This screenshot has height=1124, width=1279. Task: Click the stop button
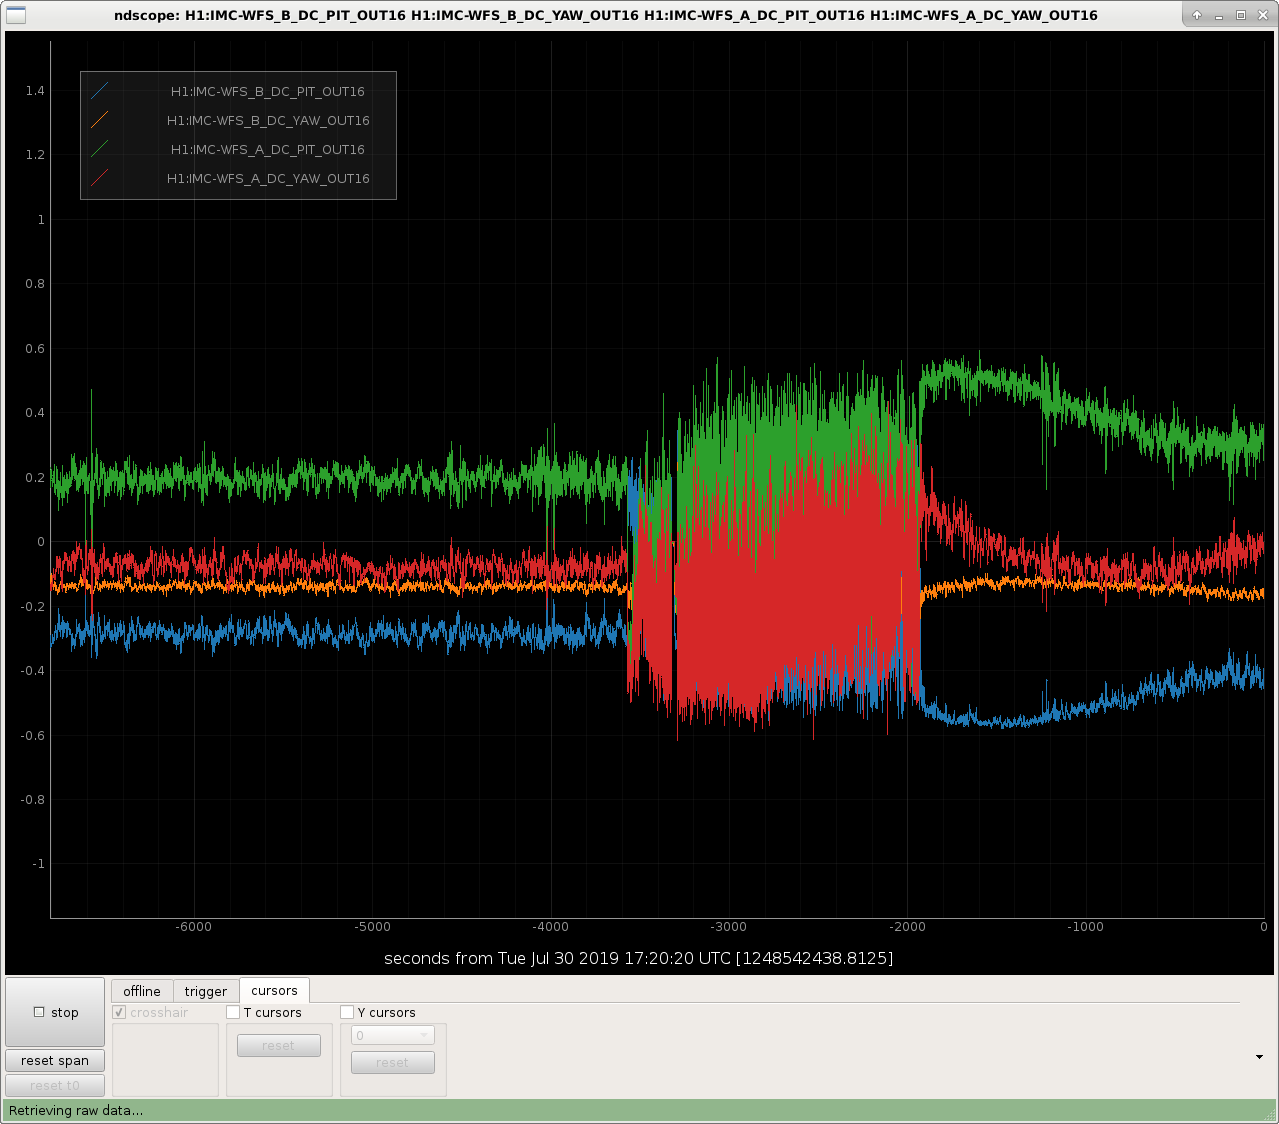[x=55, y=1012]
